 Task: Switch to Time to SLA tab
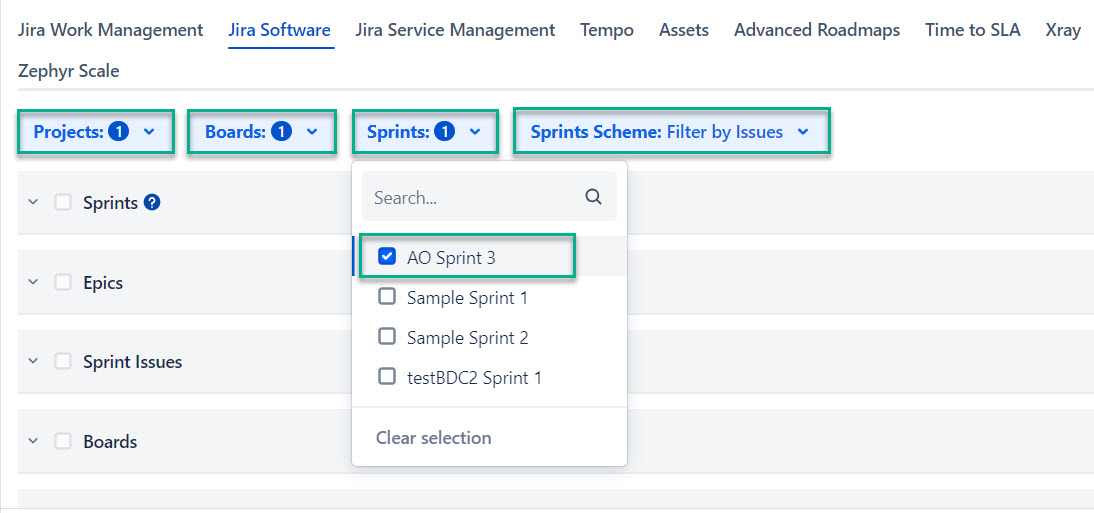[x=973, y=30]
